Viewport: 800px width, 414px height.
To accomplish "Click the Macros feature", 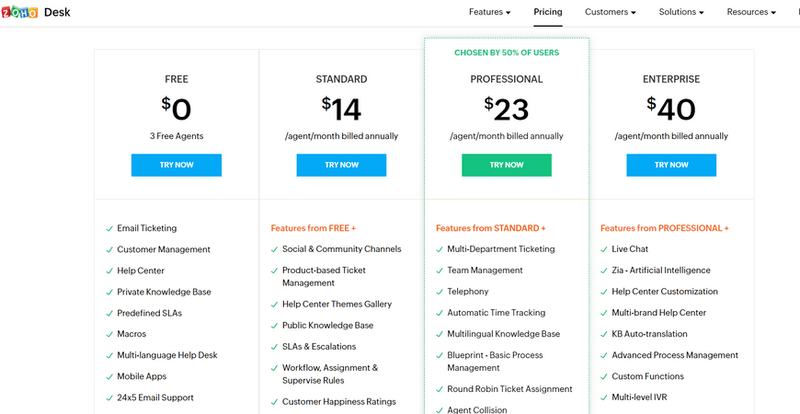I will [x=132, y=334].
